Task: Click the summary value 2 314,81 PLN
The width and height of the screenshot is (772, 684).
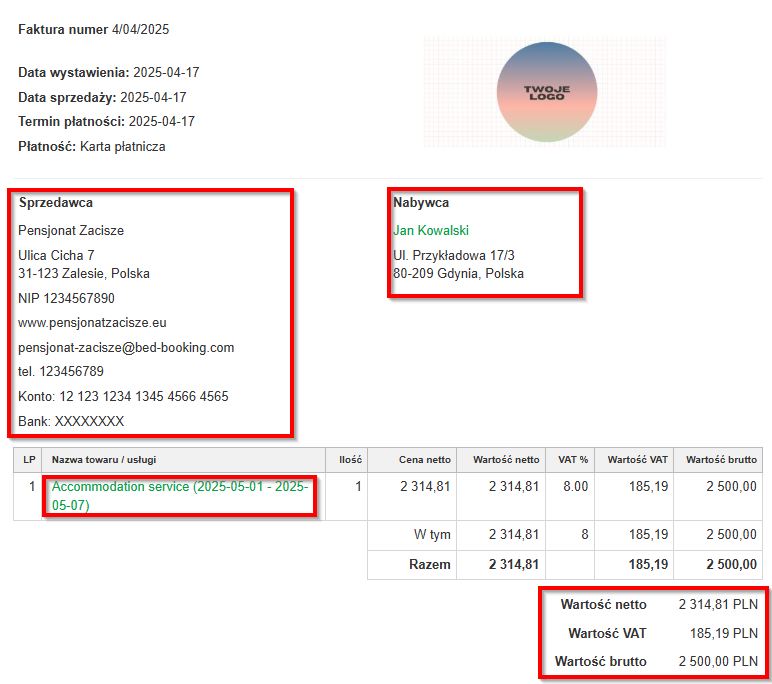Action: tap(718, 604)
